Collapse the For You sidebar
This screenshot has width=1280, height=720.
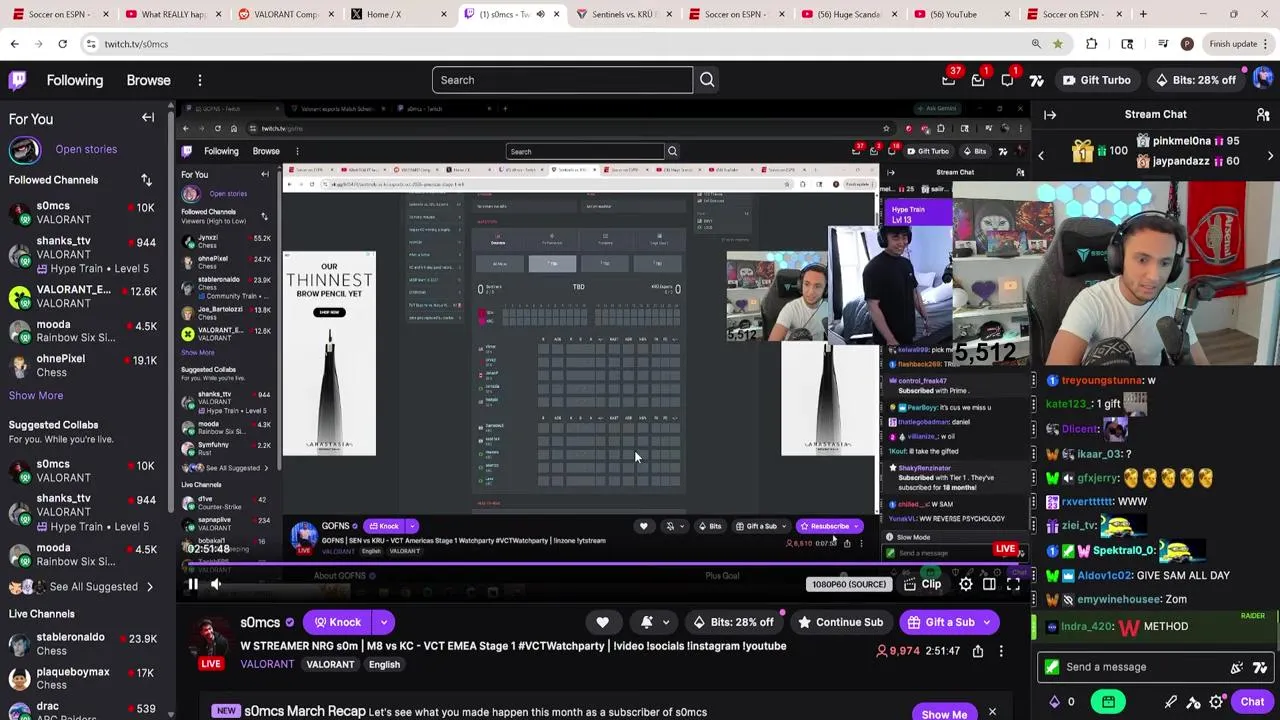pyautogui.click(x=148, y=118)
